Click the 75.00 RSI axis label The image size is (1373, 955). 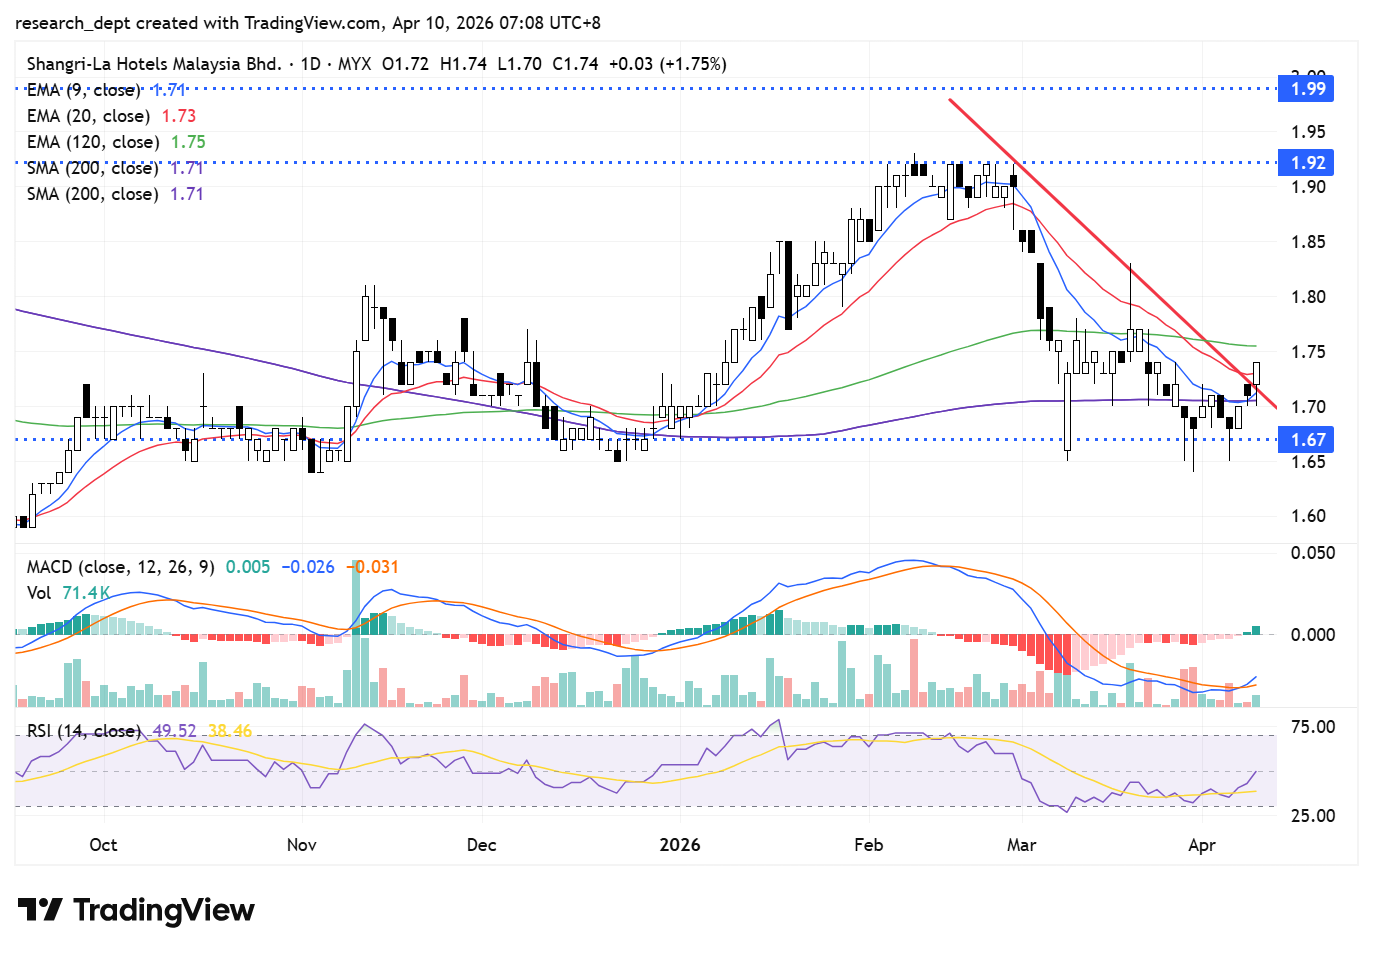[x=1312, y=727]
